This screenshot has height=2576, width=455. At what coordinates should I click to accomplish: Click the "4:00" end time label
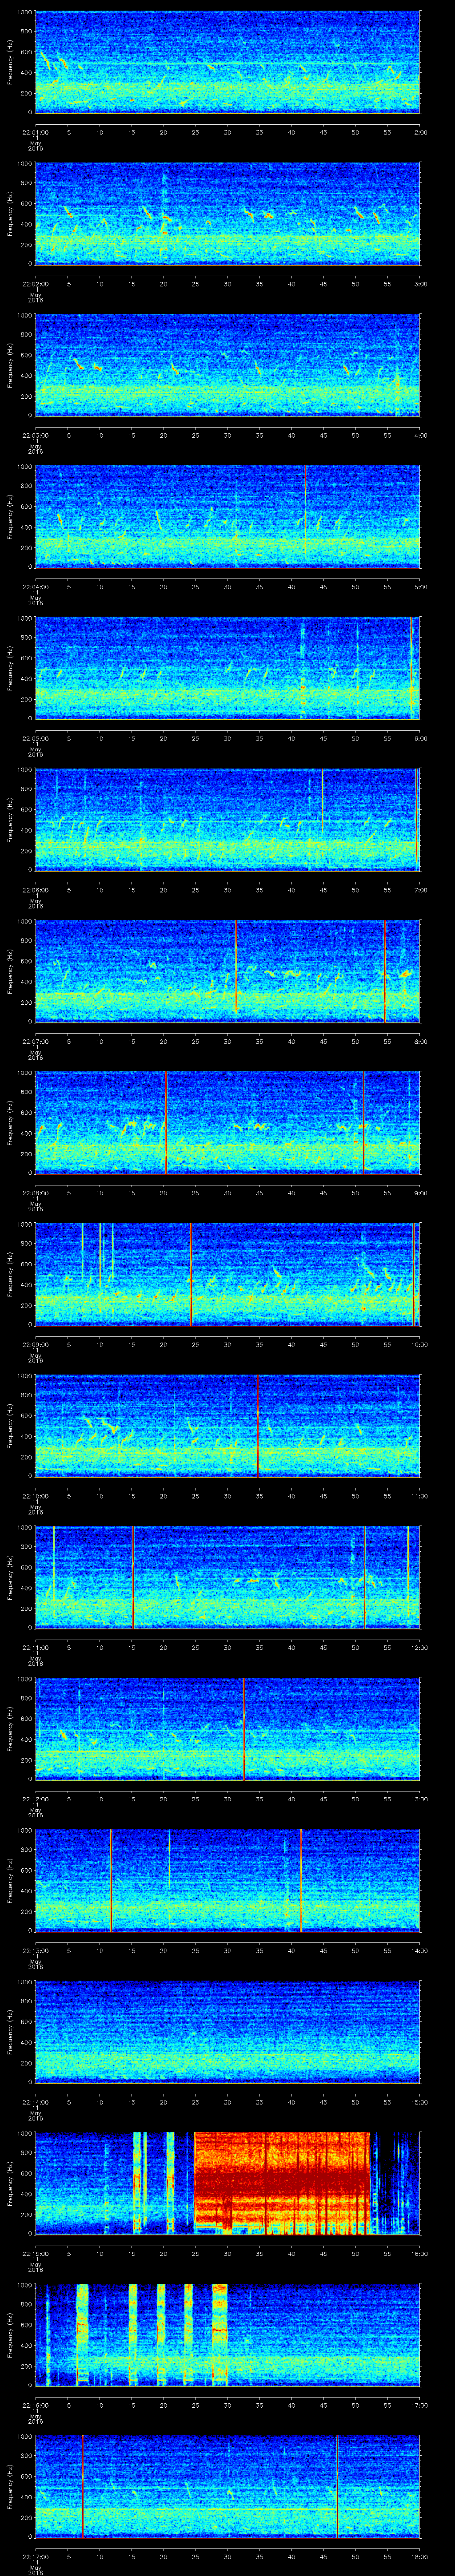[420, 435]
